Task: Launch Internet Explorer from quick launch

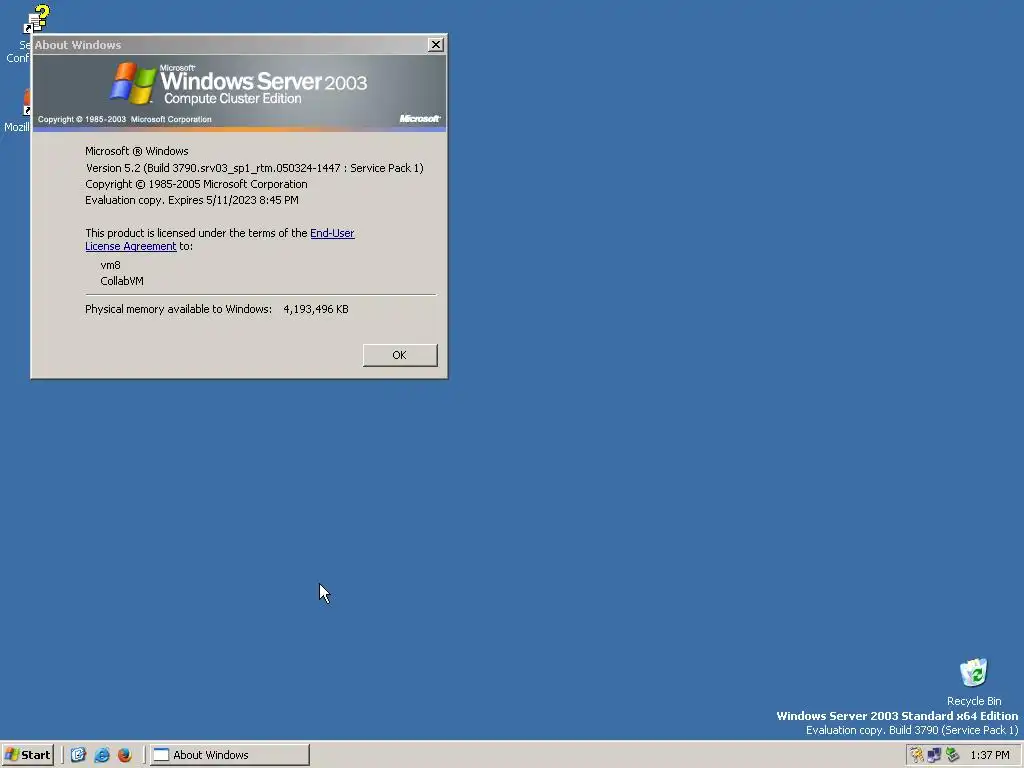Action: [102, 754]
